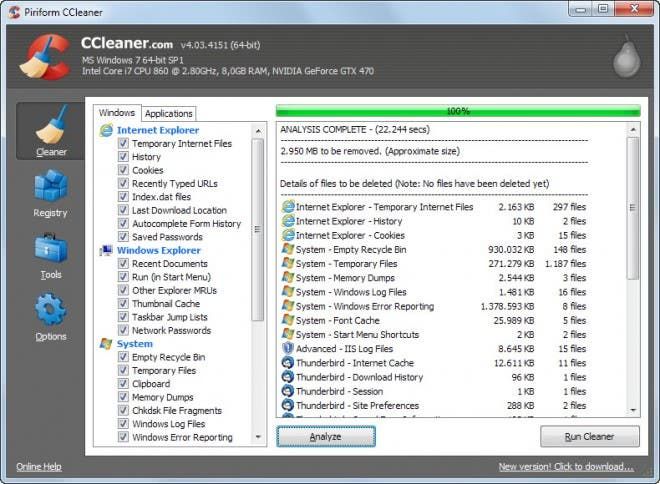660x484 pixels.
Task: Toggle Network Passwords checkbox
Action: click(x=123, y=330)
